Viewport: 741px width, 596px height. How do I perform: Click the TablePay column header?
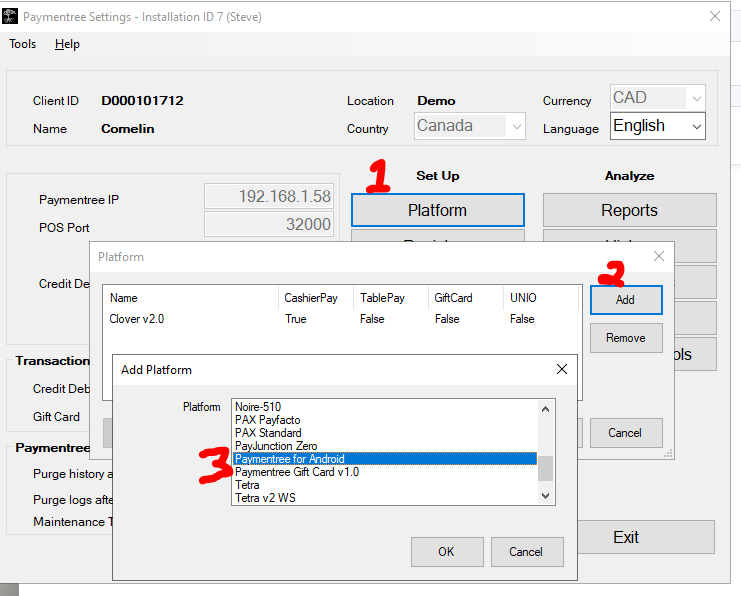[391, 298]
